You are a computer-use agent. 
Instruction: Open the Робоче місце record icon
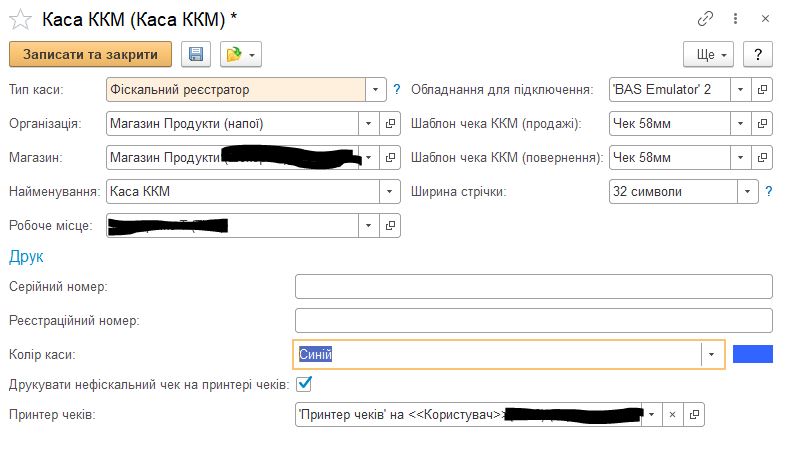coord(391,225)
